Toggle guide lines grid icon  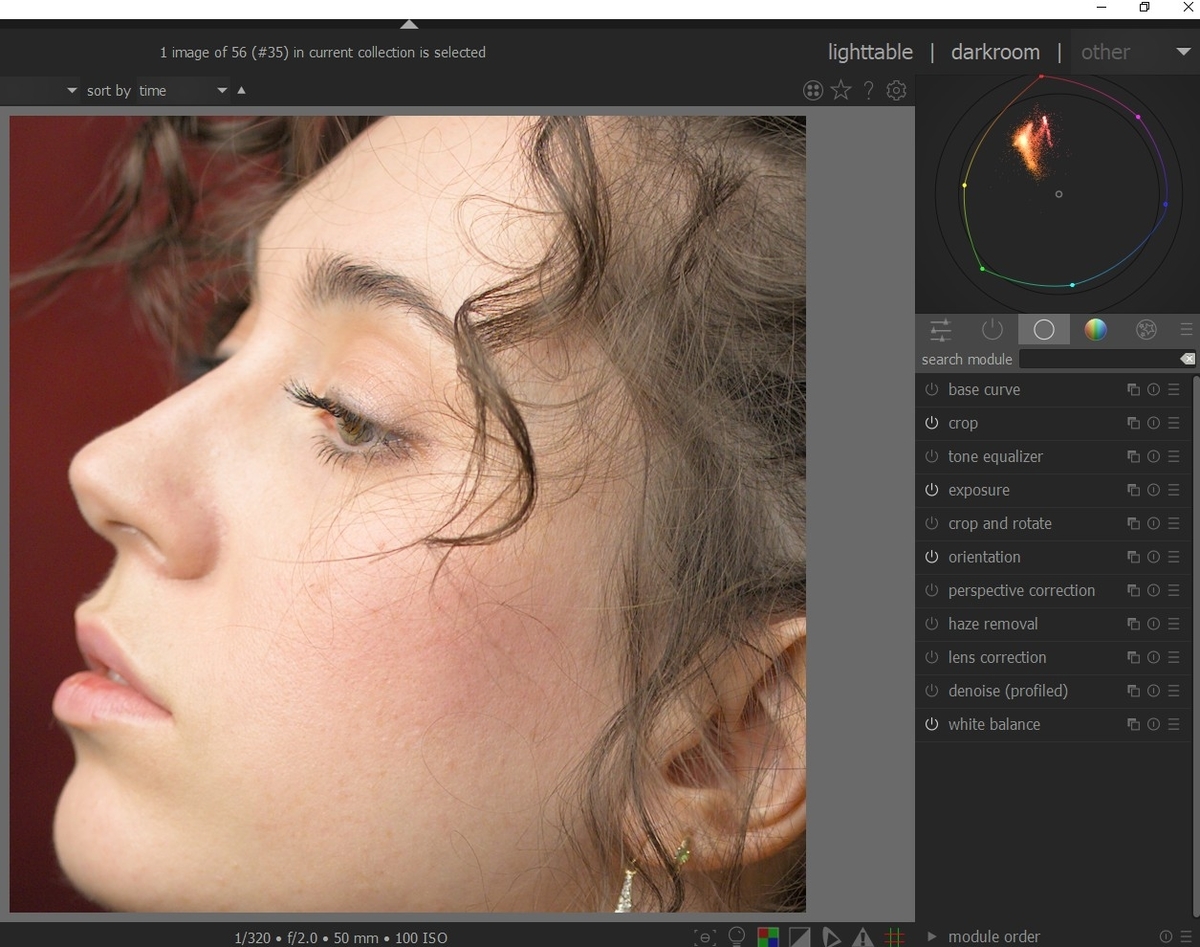click(895, 937)
